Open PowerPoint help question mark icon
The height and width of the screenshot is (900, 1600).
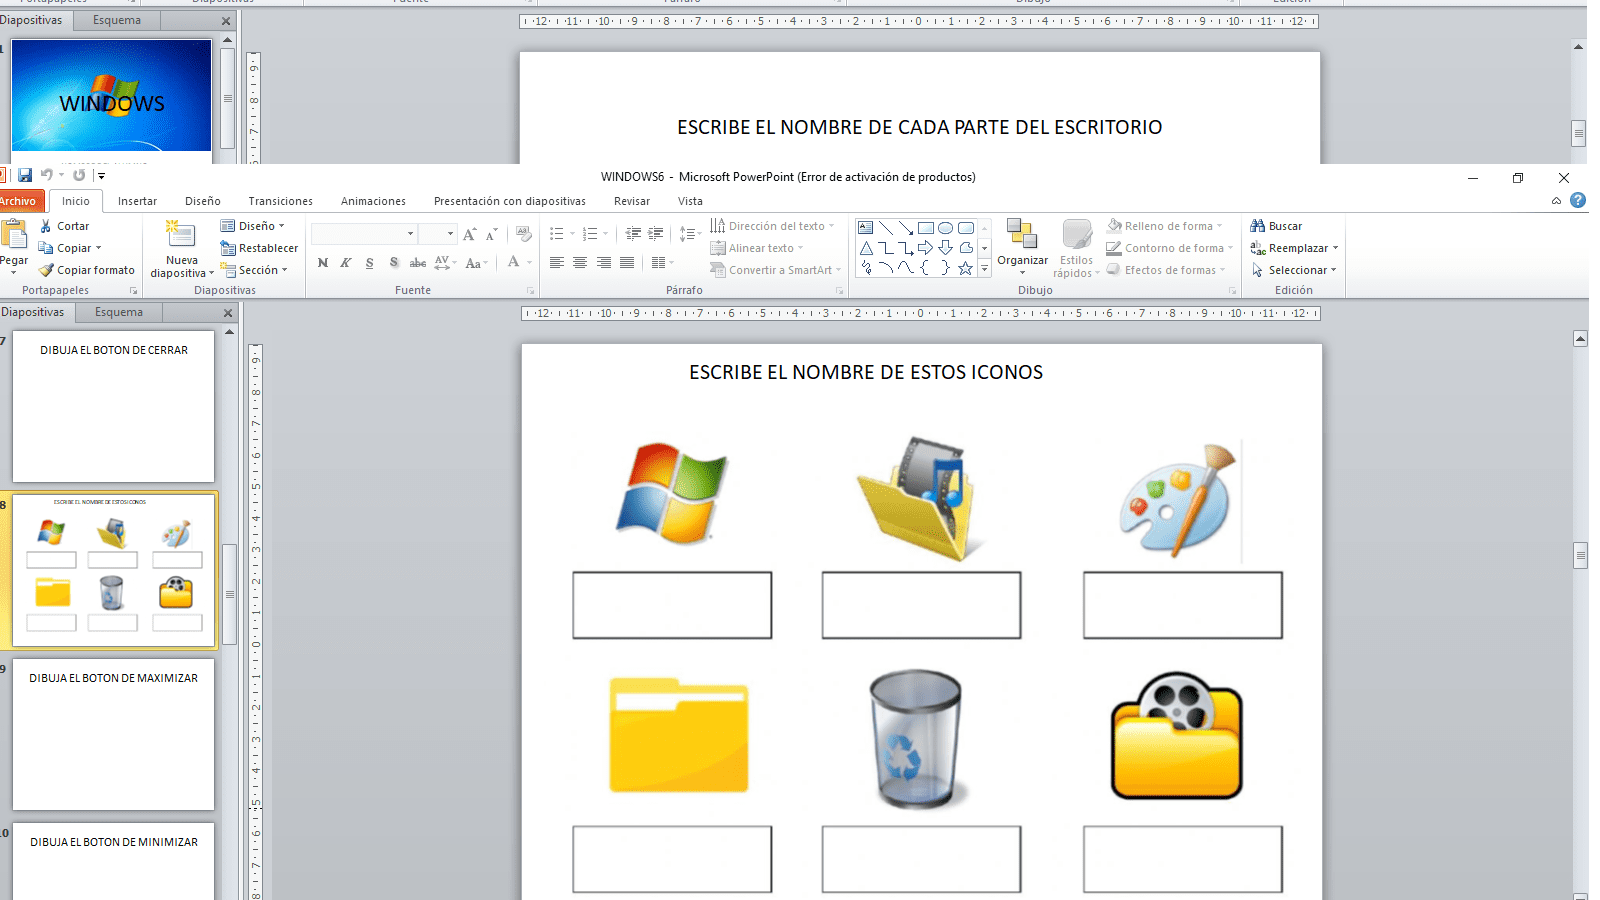pyautogui.click(x=1578, y=200)
